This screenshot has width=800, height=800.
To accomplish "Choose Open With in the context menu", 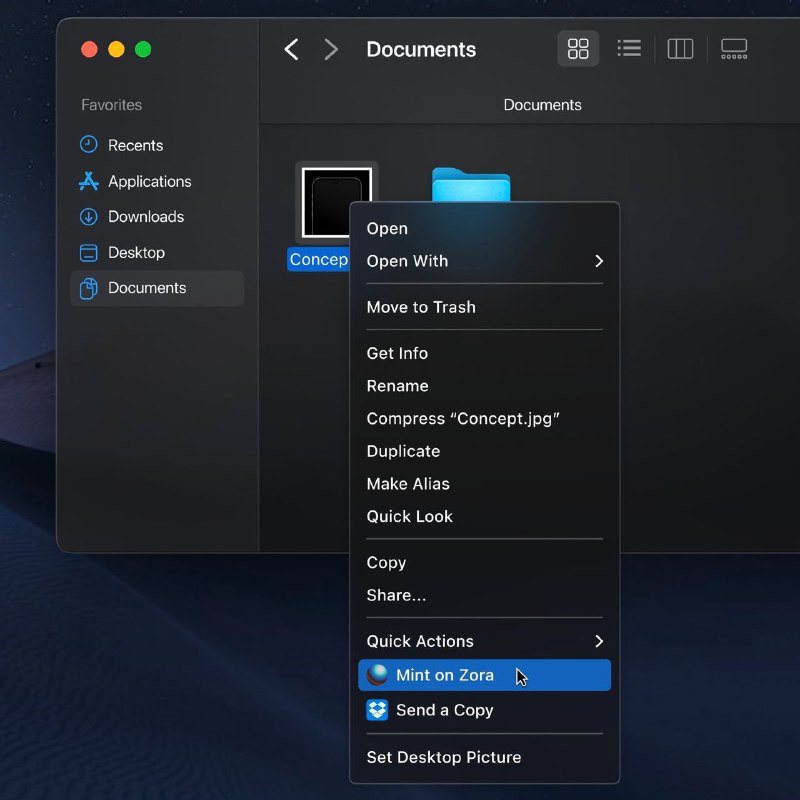I will [484, 261].
